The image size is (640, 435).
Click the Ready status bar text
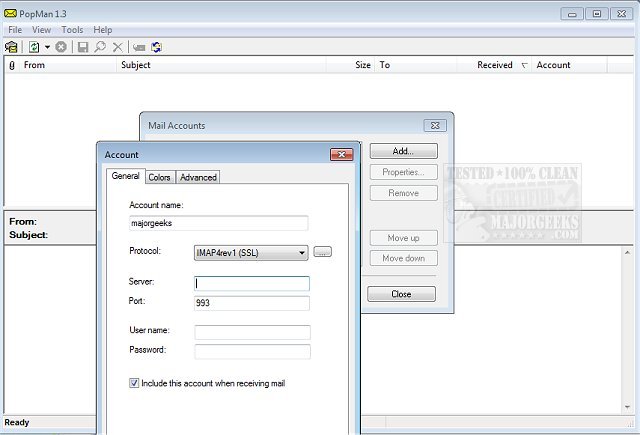pos(17,422)
